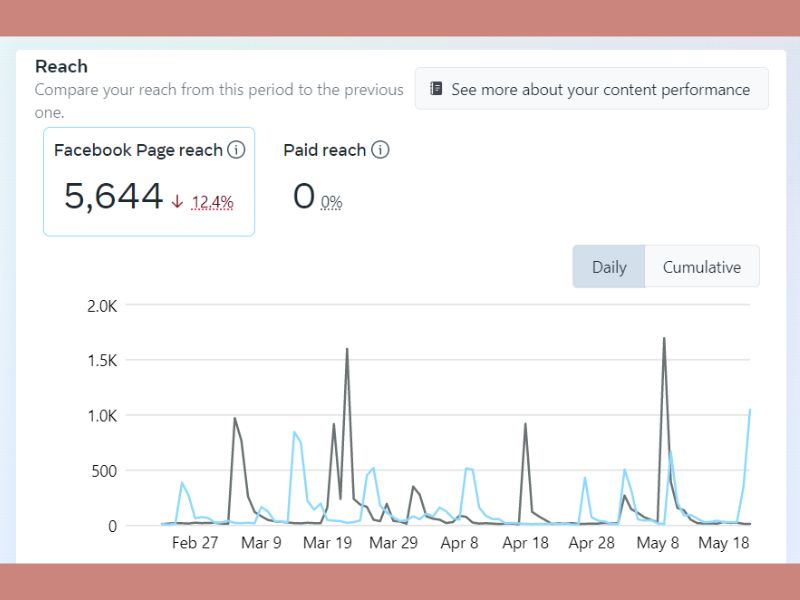Click the 0% paid reach change

pyautogui.click(x=332, y=203)
